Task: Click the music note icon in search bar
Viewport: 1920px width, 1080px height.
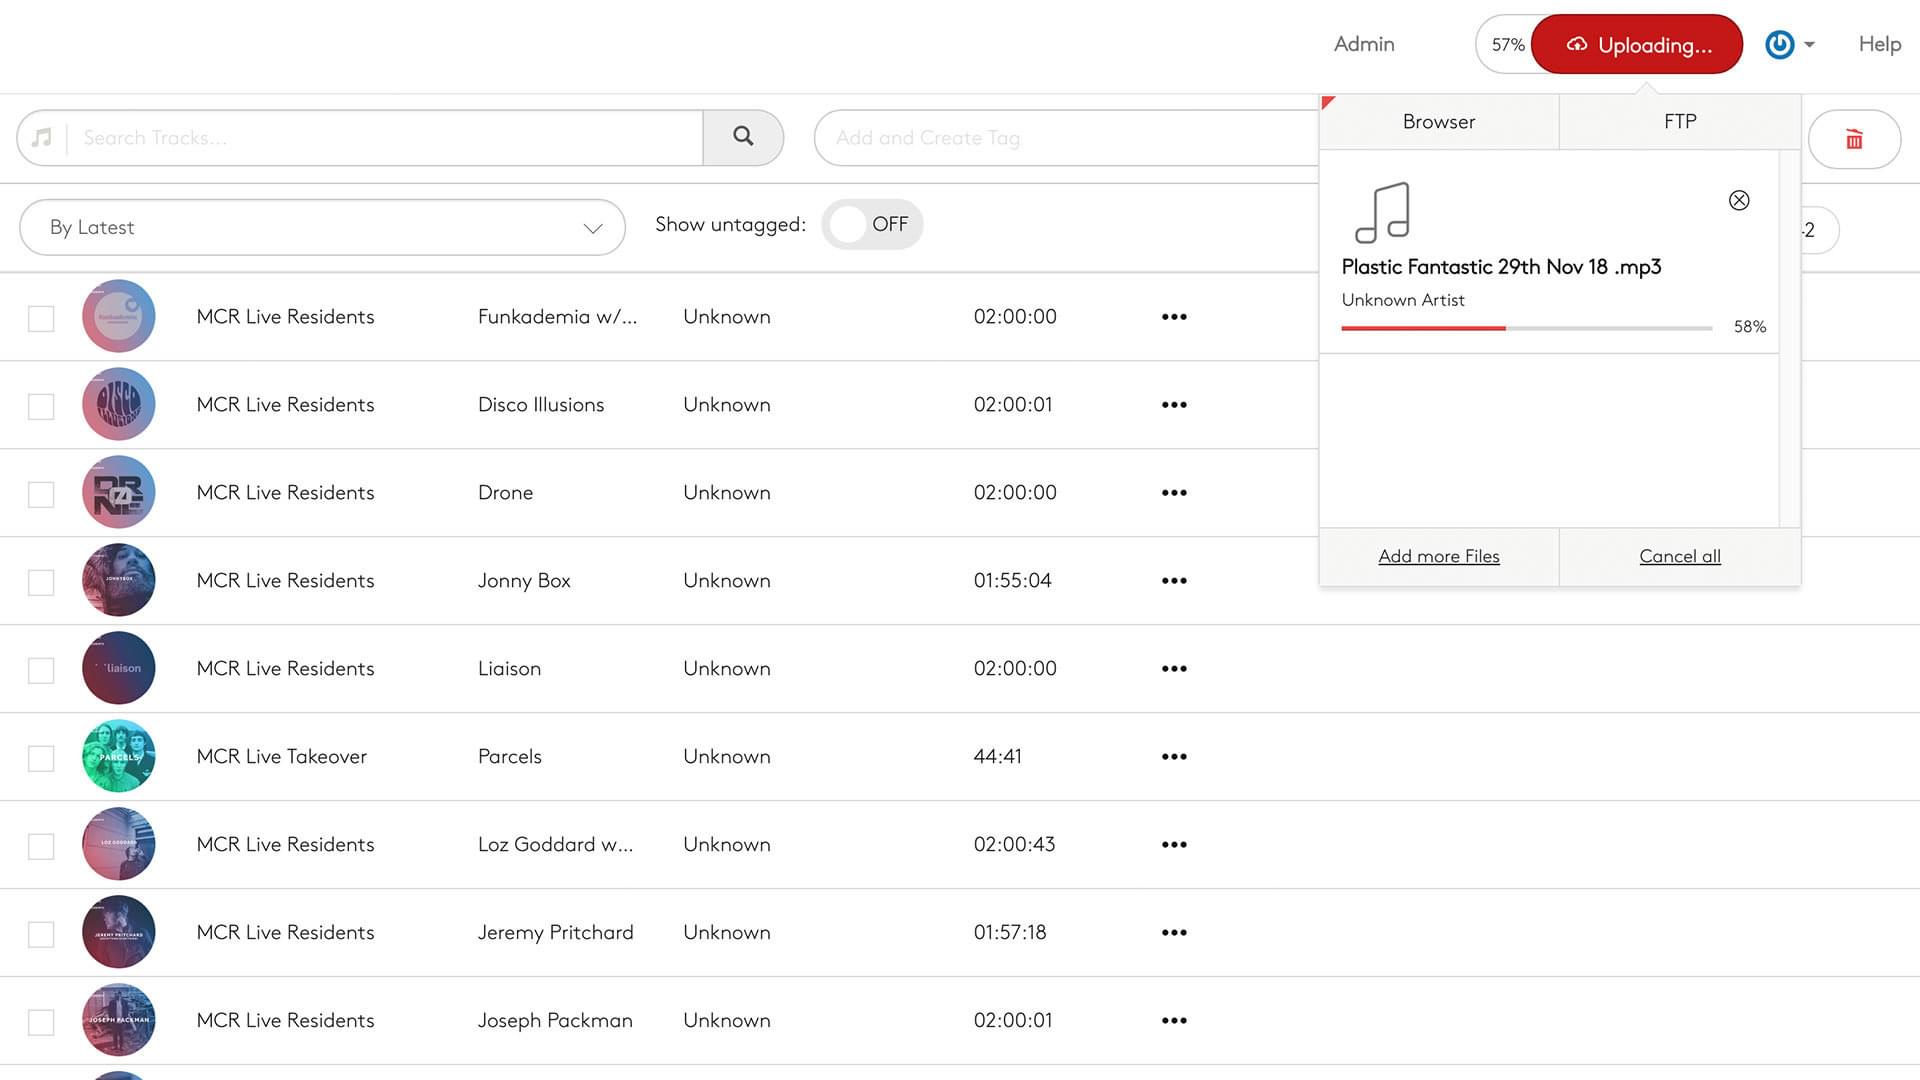Action: coord(41,138)
